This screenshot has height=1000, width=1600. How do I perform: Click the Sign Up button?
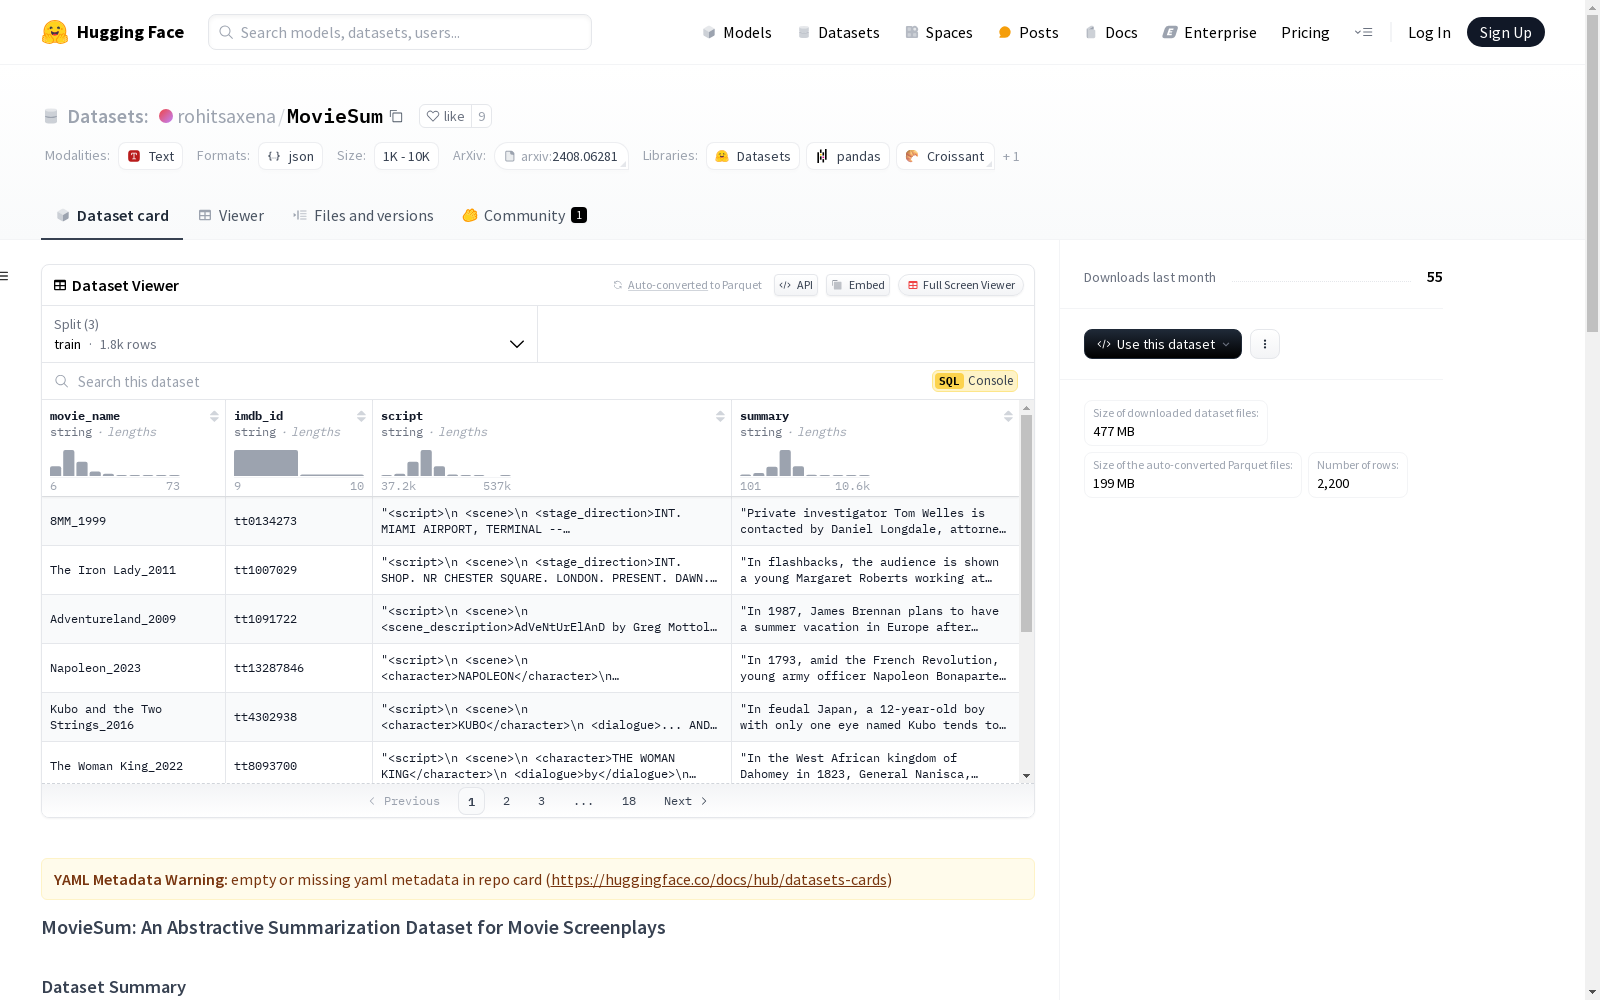[x=1506, y=32]
